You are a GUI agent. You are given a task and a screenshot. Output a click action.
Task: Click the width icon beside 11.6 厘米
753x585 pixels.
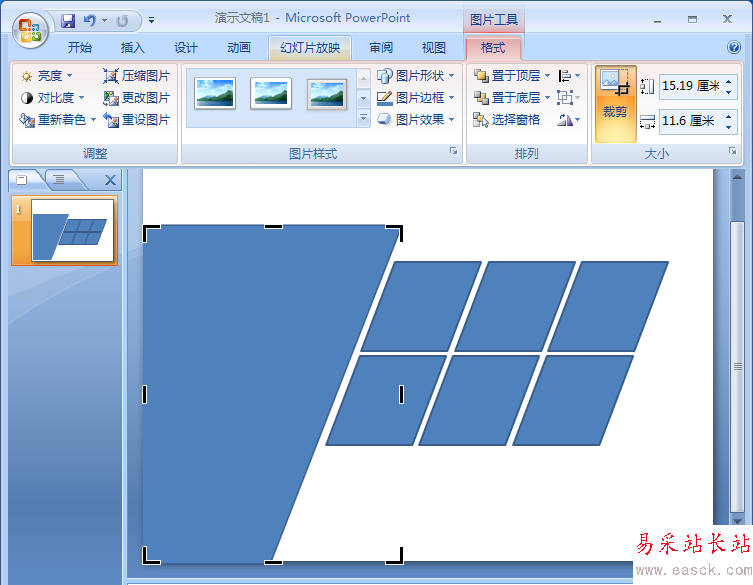(x=647, y=122)
